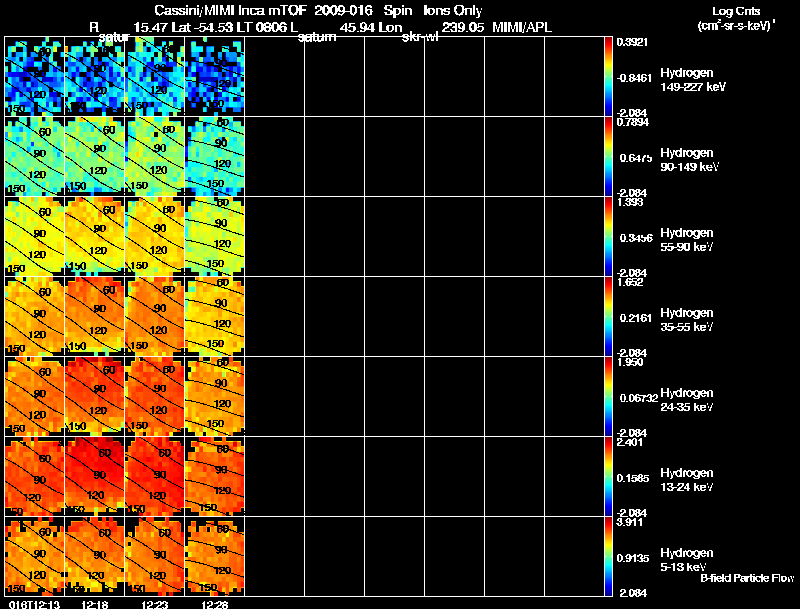This screenshot has height=609, width=800.
Task: Click the color bar for Hydrogen 13-24 keV
Action: click(x=608, y=477)
